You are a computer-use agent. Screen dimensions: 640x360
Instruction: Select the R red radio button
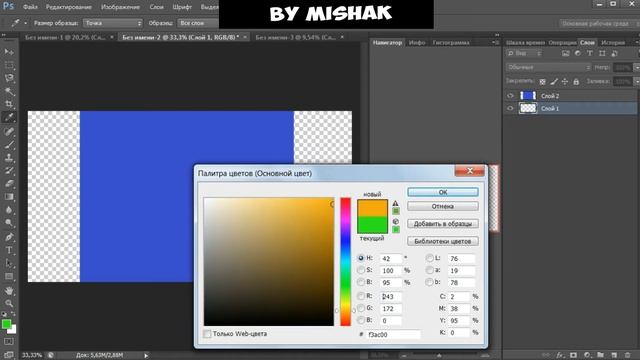[x=361, y=296]
